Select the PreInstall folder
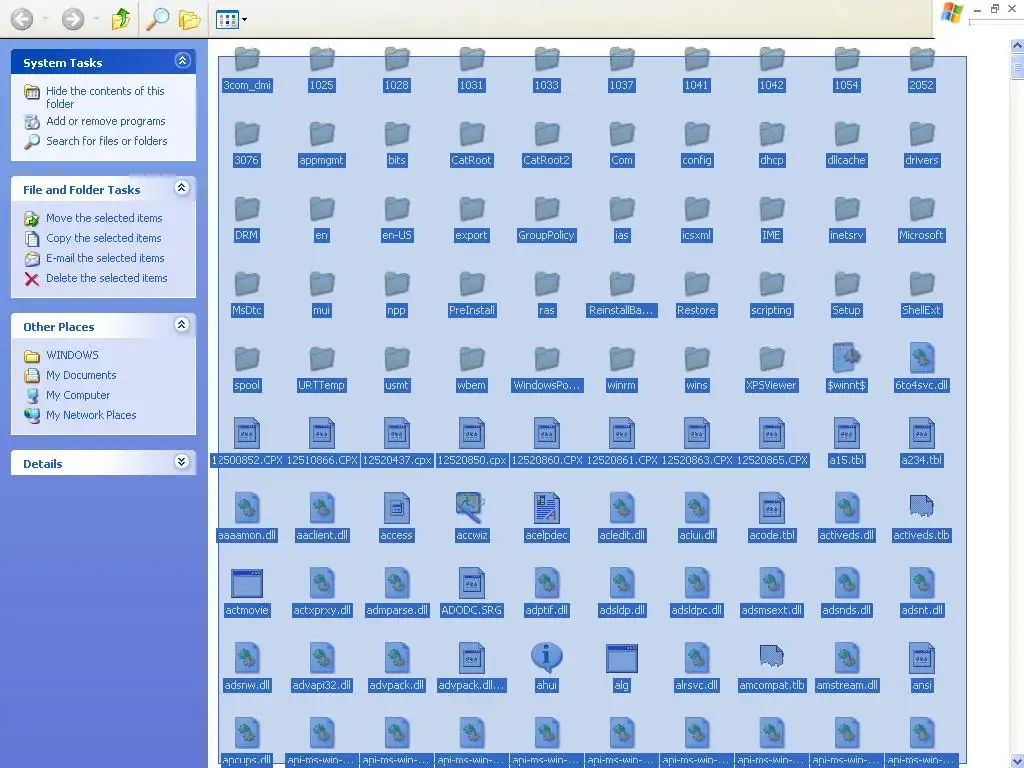Screen dimensions: 1024x768 (x=472, y=295)
